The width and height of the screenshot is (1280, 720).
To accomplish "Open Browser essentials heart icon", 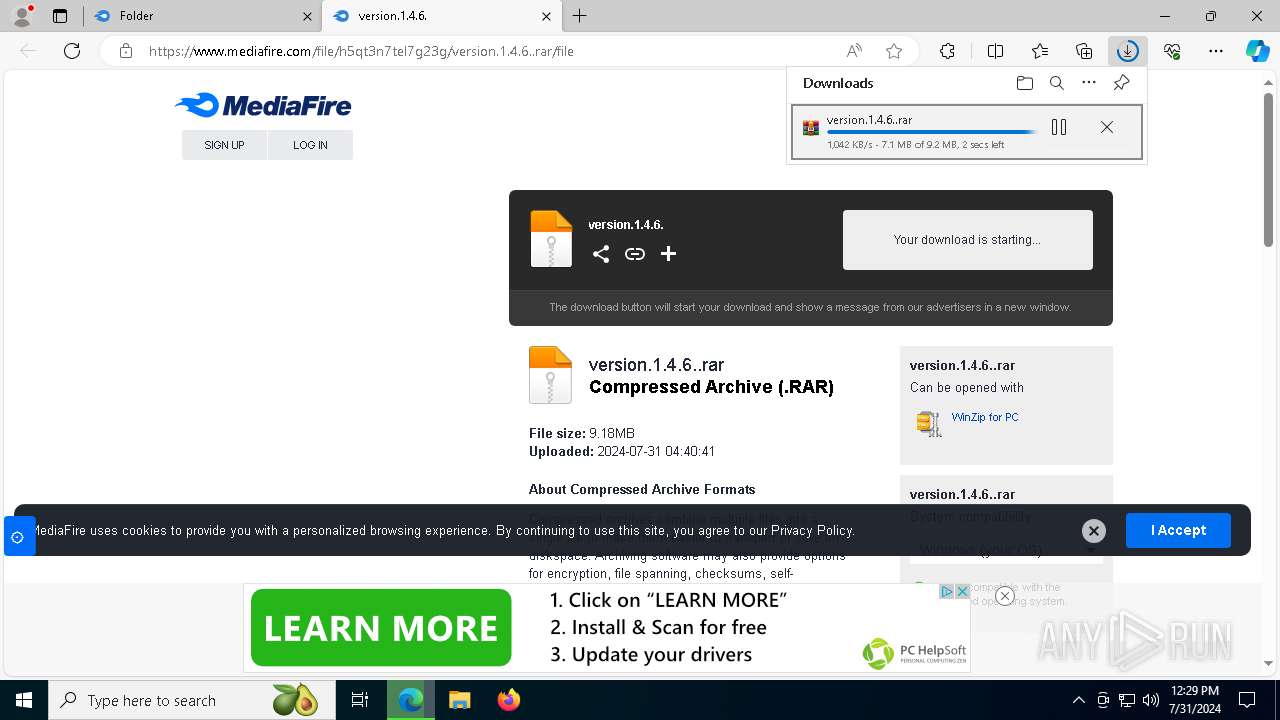I will click(x=1172, y=51).
